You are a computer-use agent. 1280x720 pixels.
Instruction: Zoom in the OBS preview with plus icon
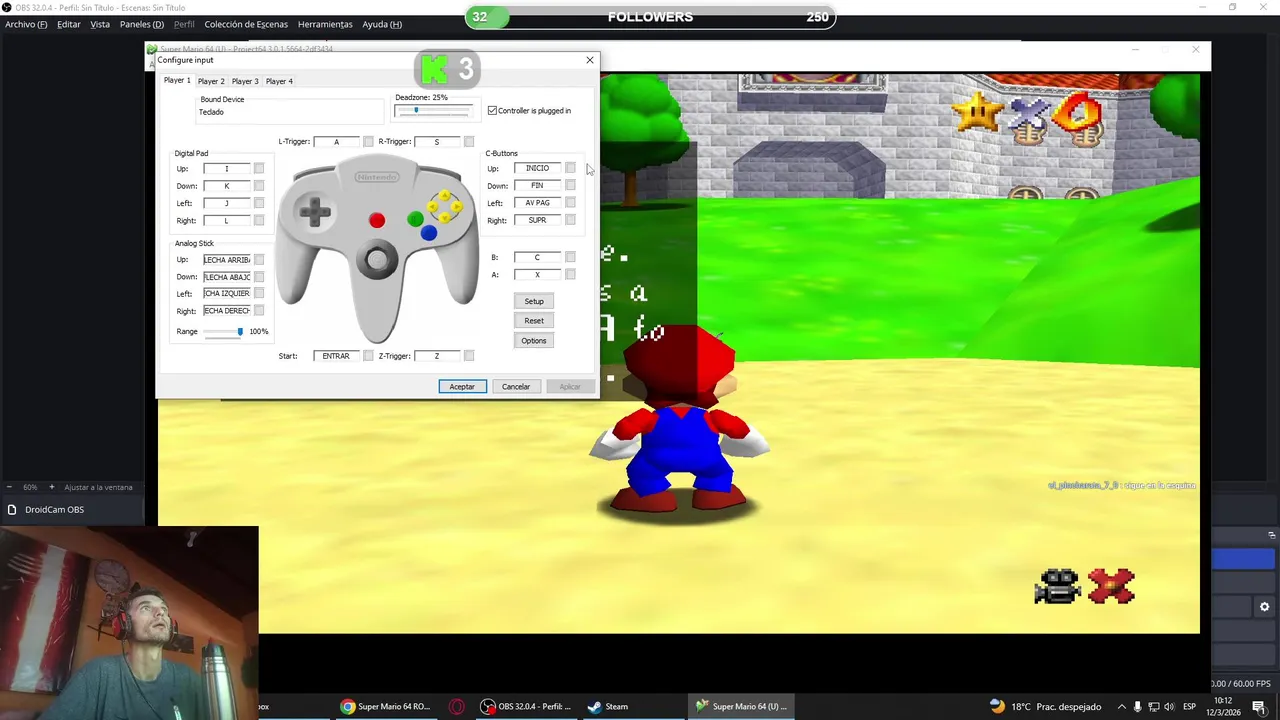(51, 487)
